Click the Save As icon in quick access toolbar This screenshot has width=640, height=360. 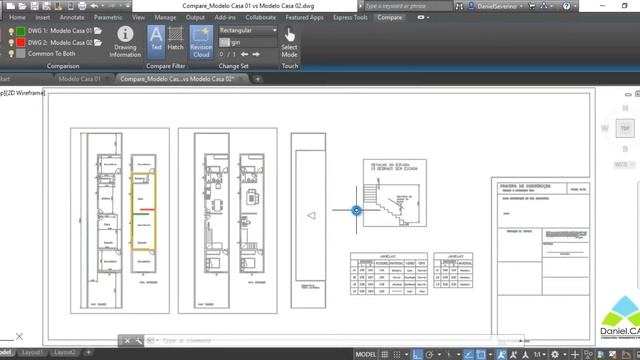tap(47, 6)
